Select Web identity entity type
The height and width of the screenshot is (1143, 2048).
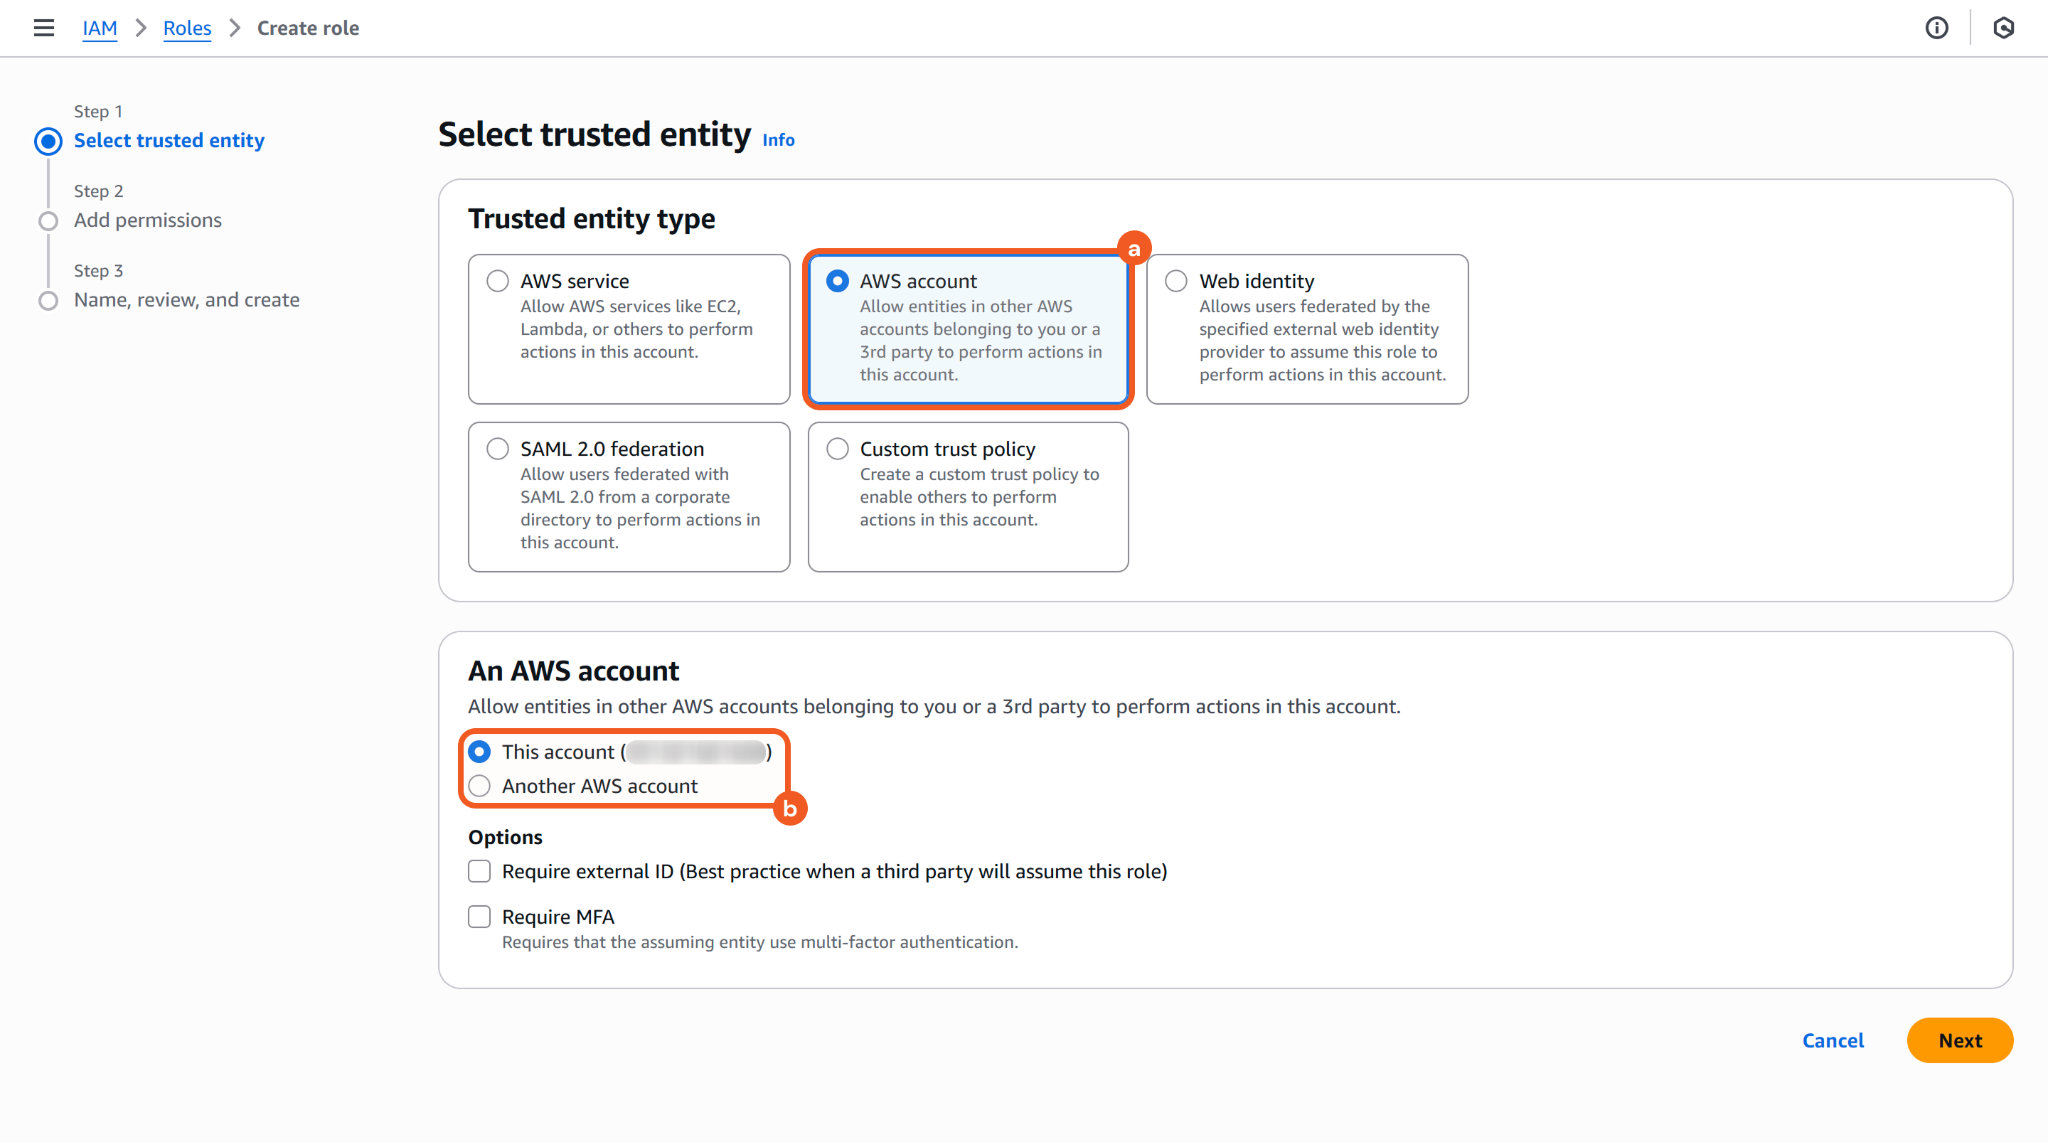point(1177,281)
